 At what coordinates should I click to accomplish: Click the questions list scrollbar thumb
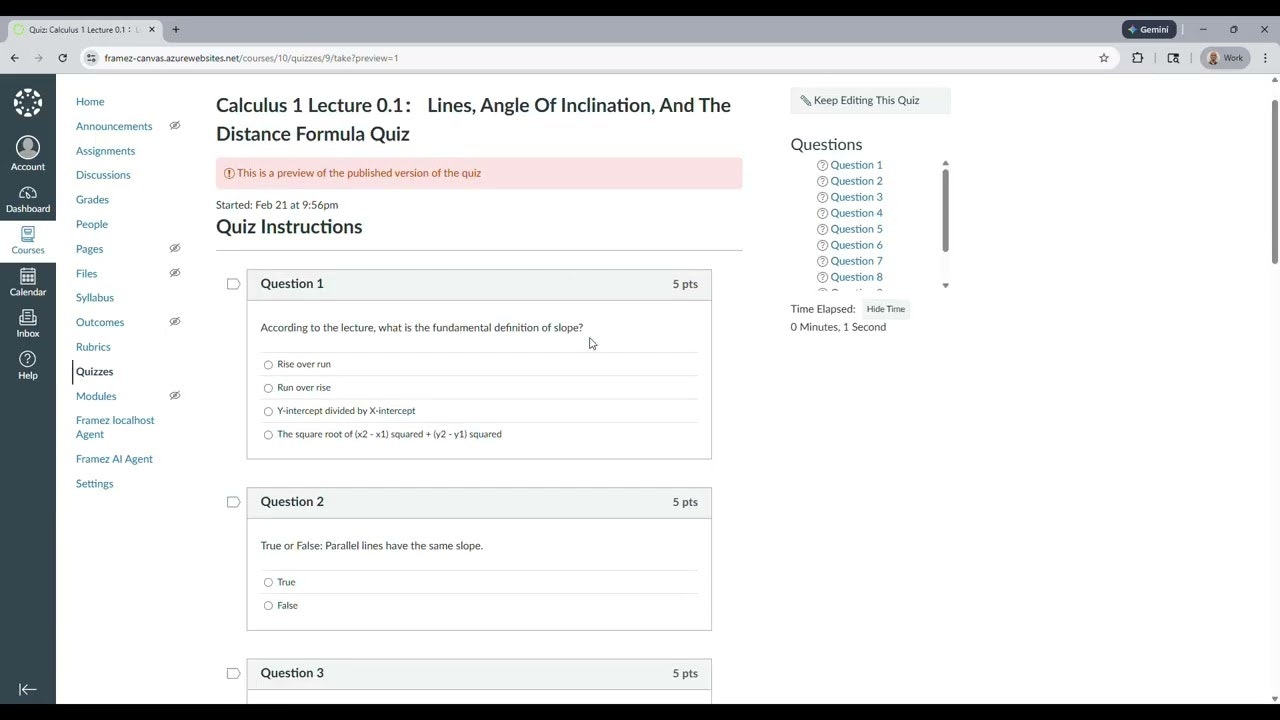pos(945,210)
